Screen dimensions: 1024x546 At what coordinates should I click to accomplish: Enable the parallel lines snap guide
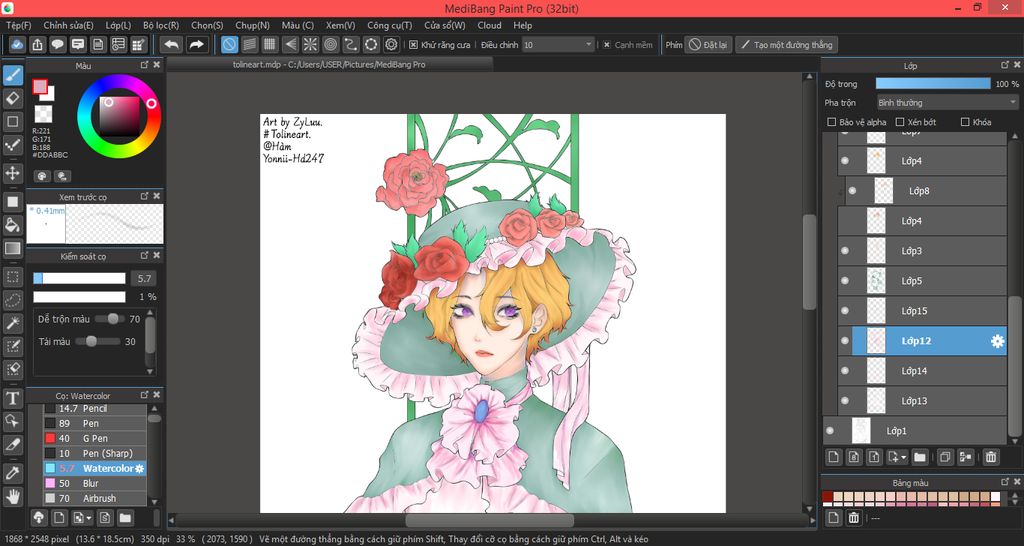point(249,44)
